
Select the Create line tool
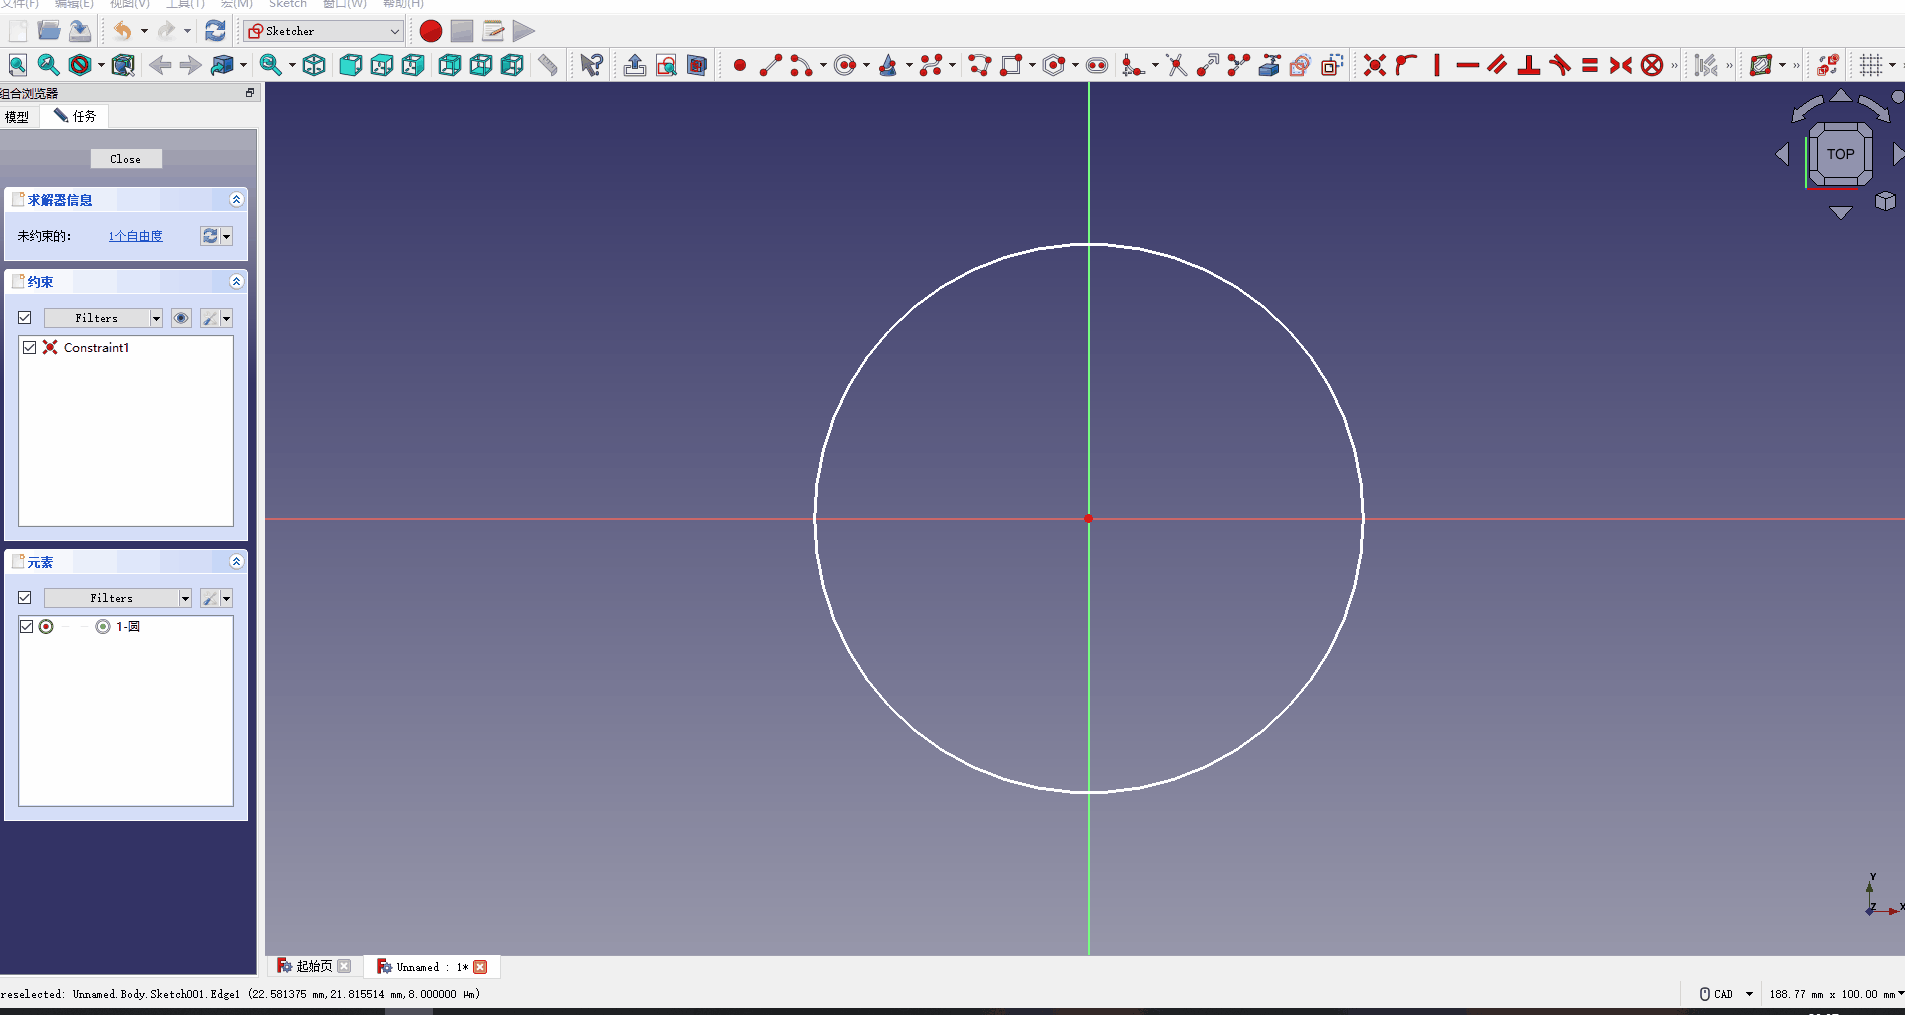[770, 66]
